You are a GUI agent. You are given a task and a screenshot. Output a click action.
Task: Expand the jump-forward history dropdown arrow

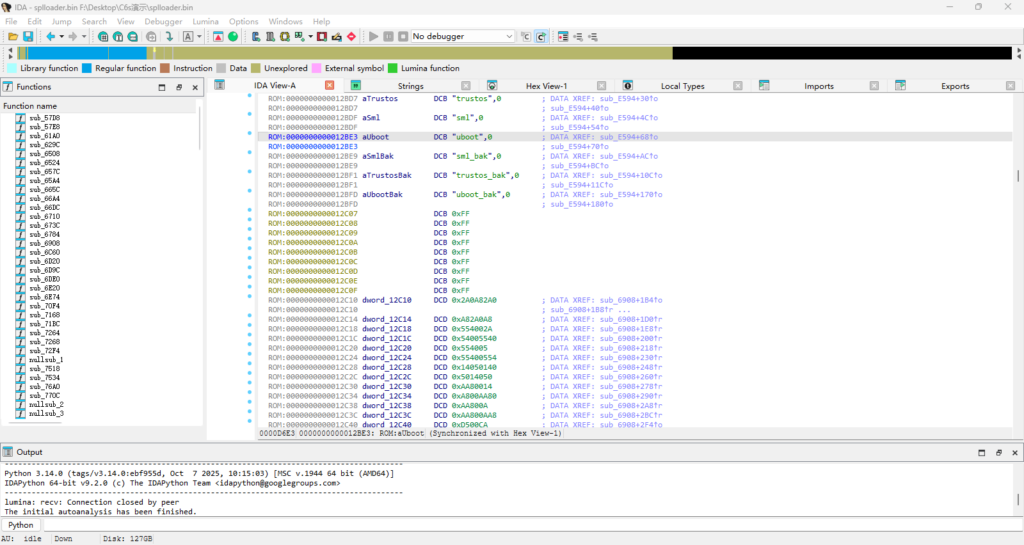click(x=86, y=37)
